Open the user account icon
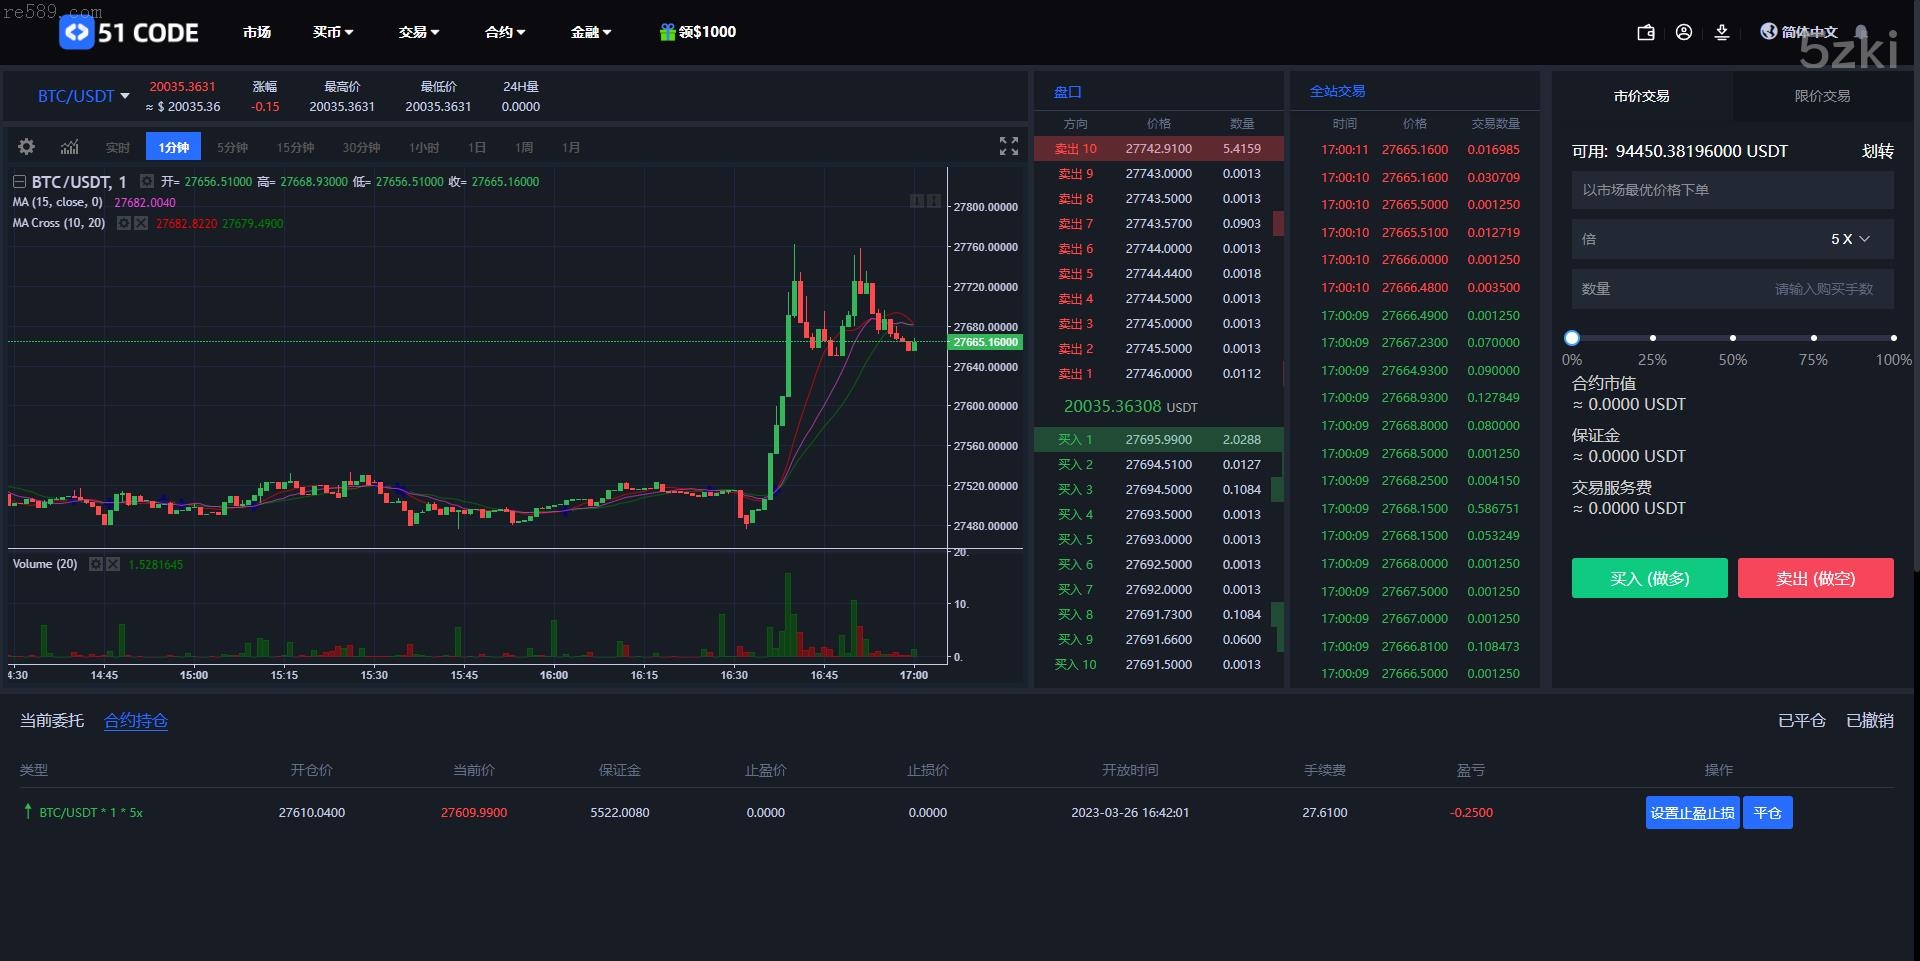Viewport: 1920px width, 961px height. point(1684,32)
